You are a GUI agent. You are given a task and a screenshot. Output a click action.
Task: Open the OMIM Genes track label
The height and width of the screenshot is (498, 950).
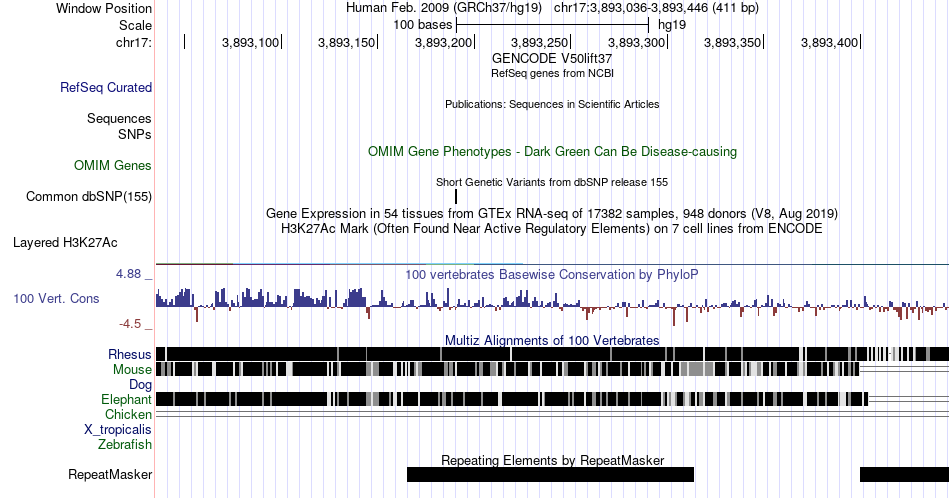pyautogui.click(x=113, y=165)
